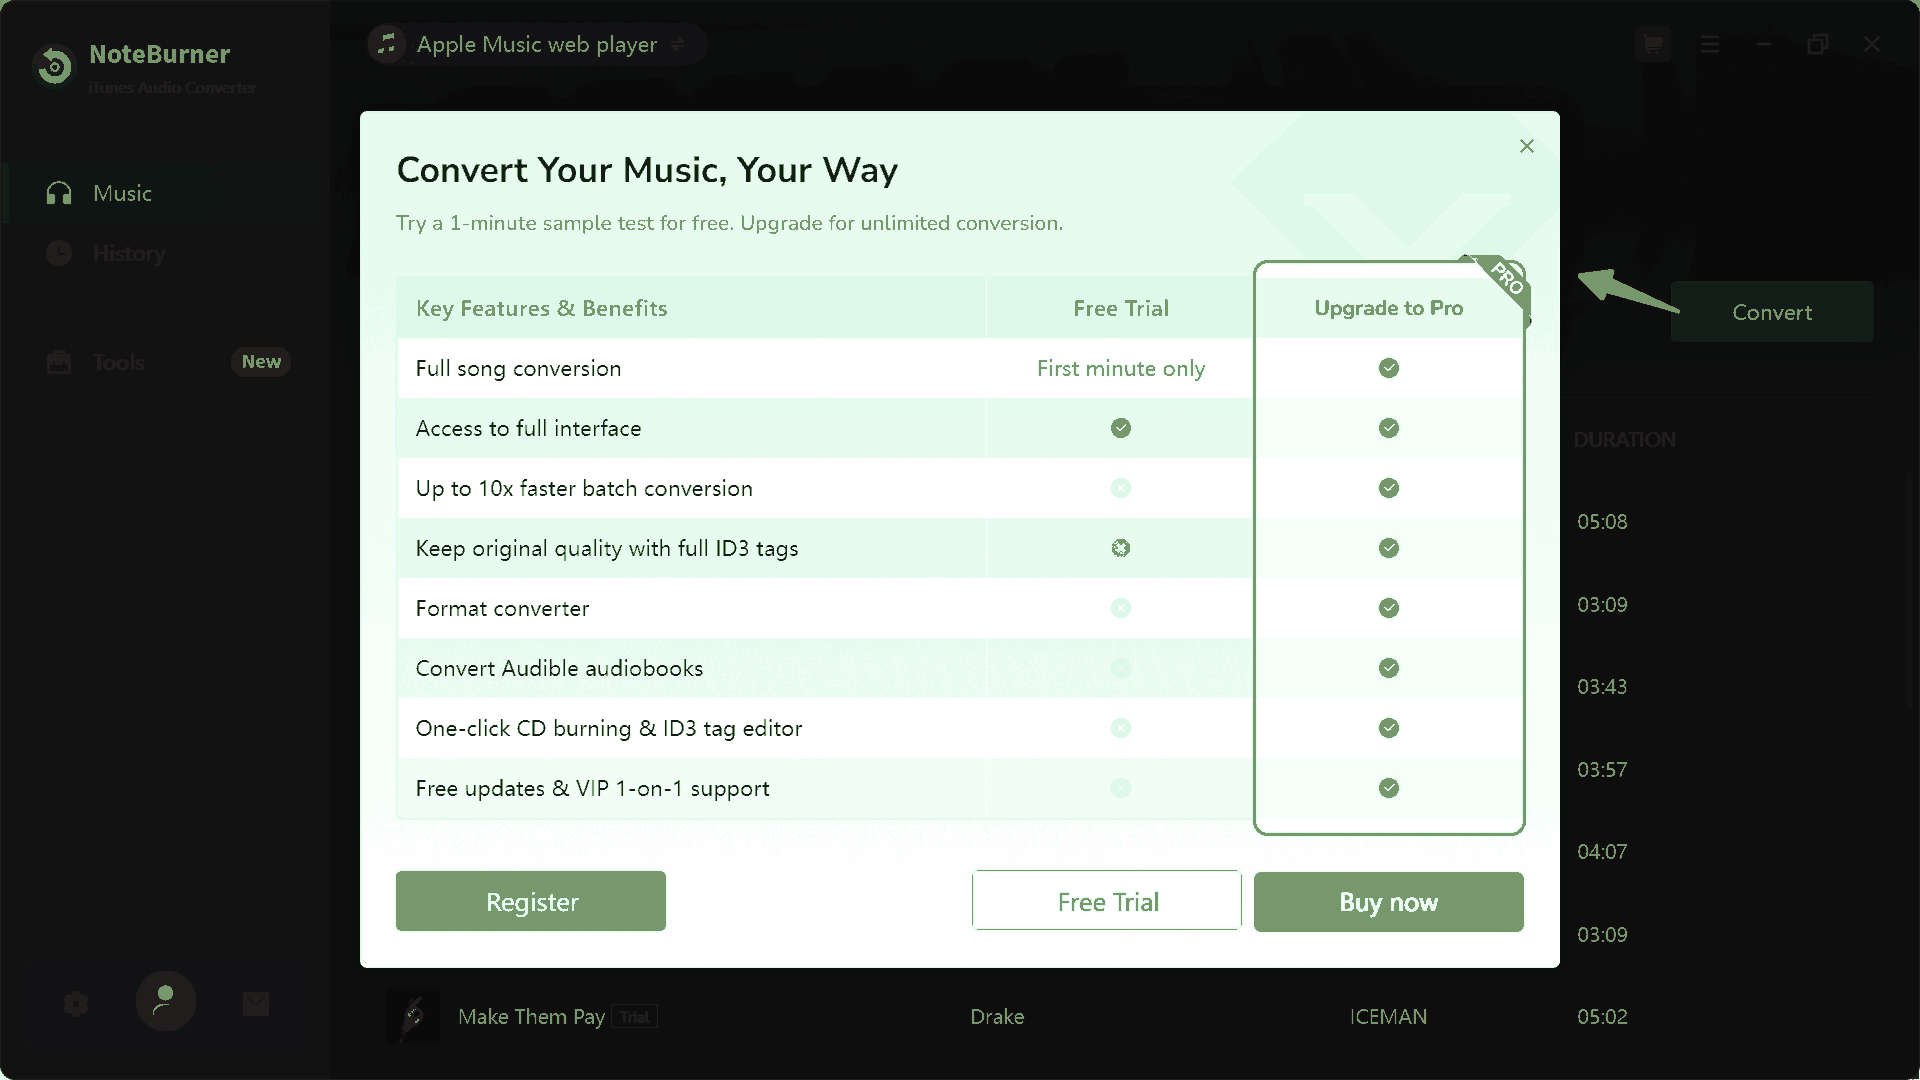Image resolution: width=1920 pixels, height=1080 pixels.
Task: Click the Buy now button
Action: pyautogui.click(x=1388, y=901)
